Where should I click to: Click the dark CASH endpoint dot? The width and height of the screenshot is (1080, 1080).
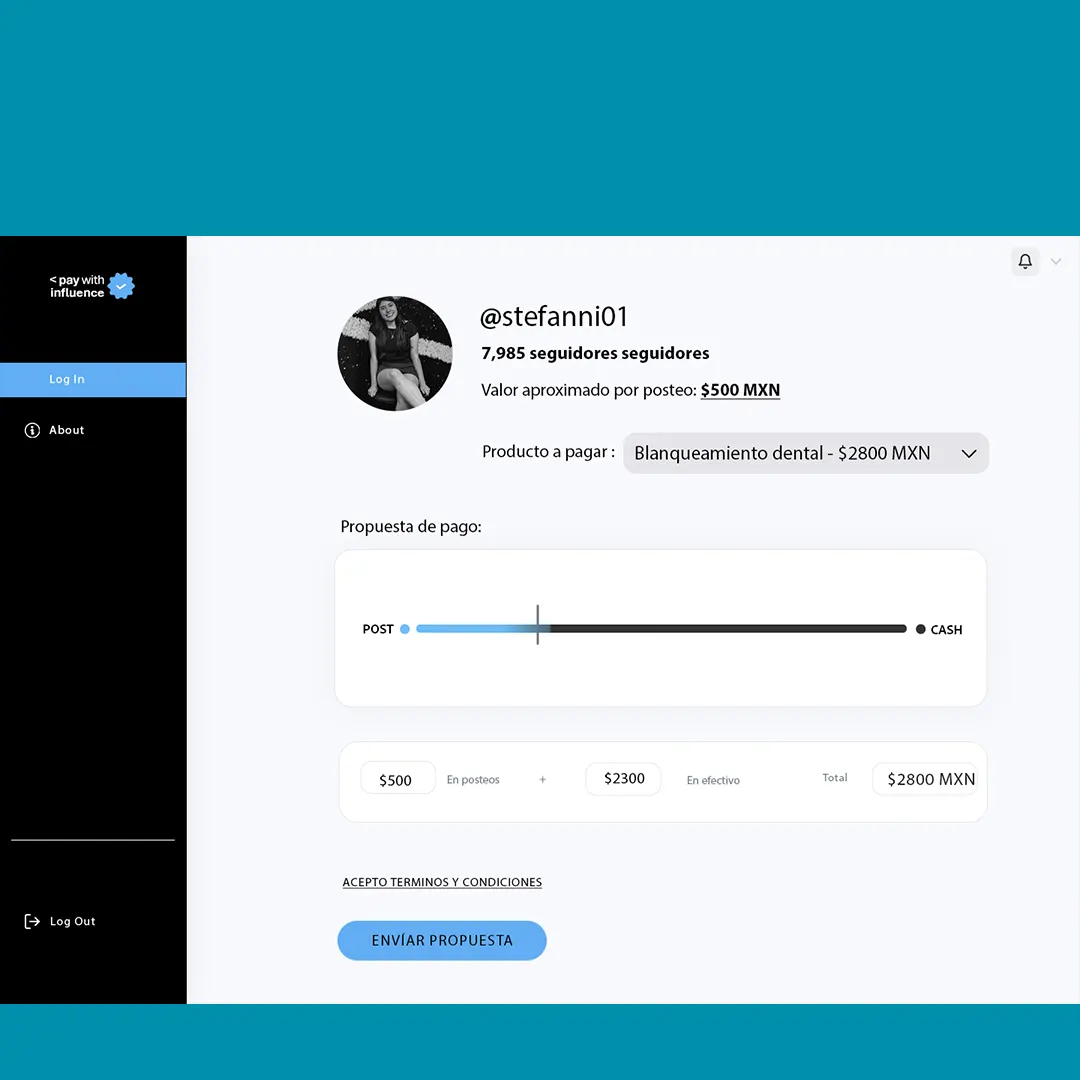point(920,629)
